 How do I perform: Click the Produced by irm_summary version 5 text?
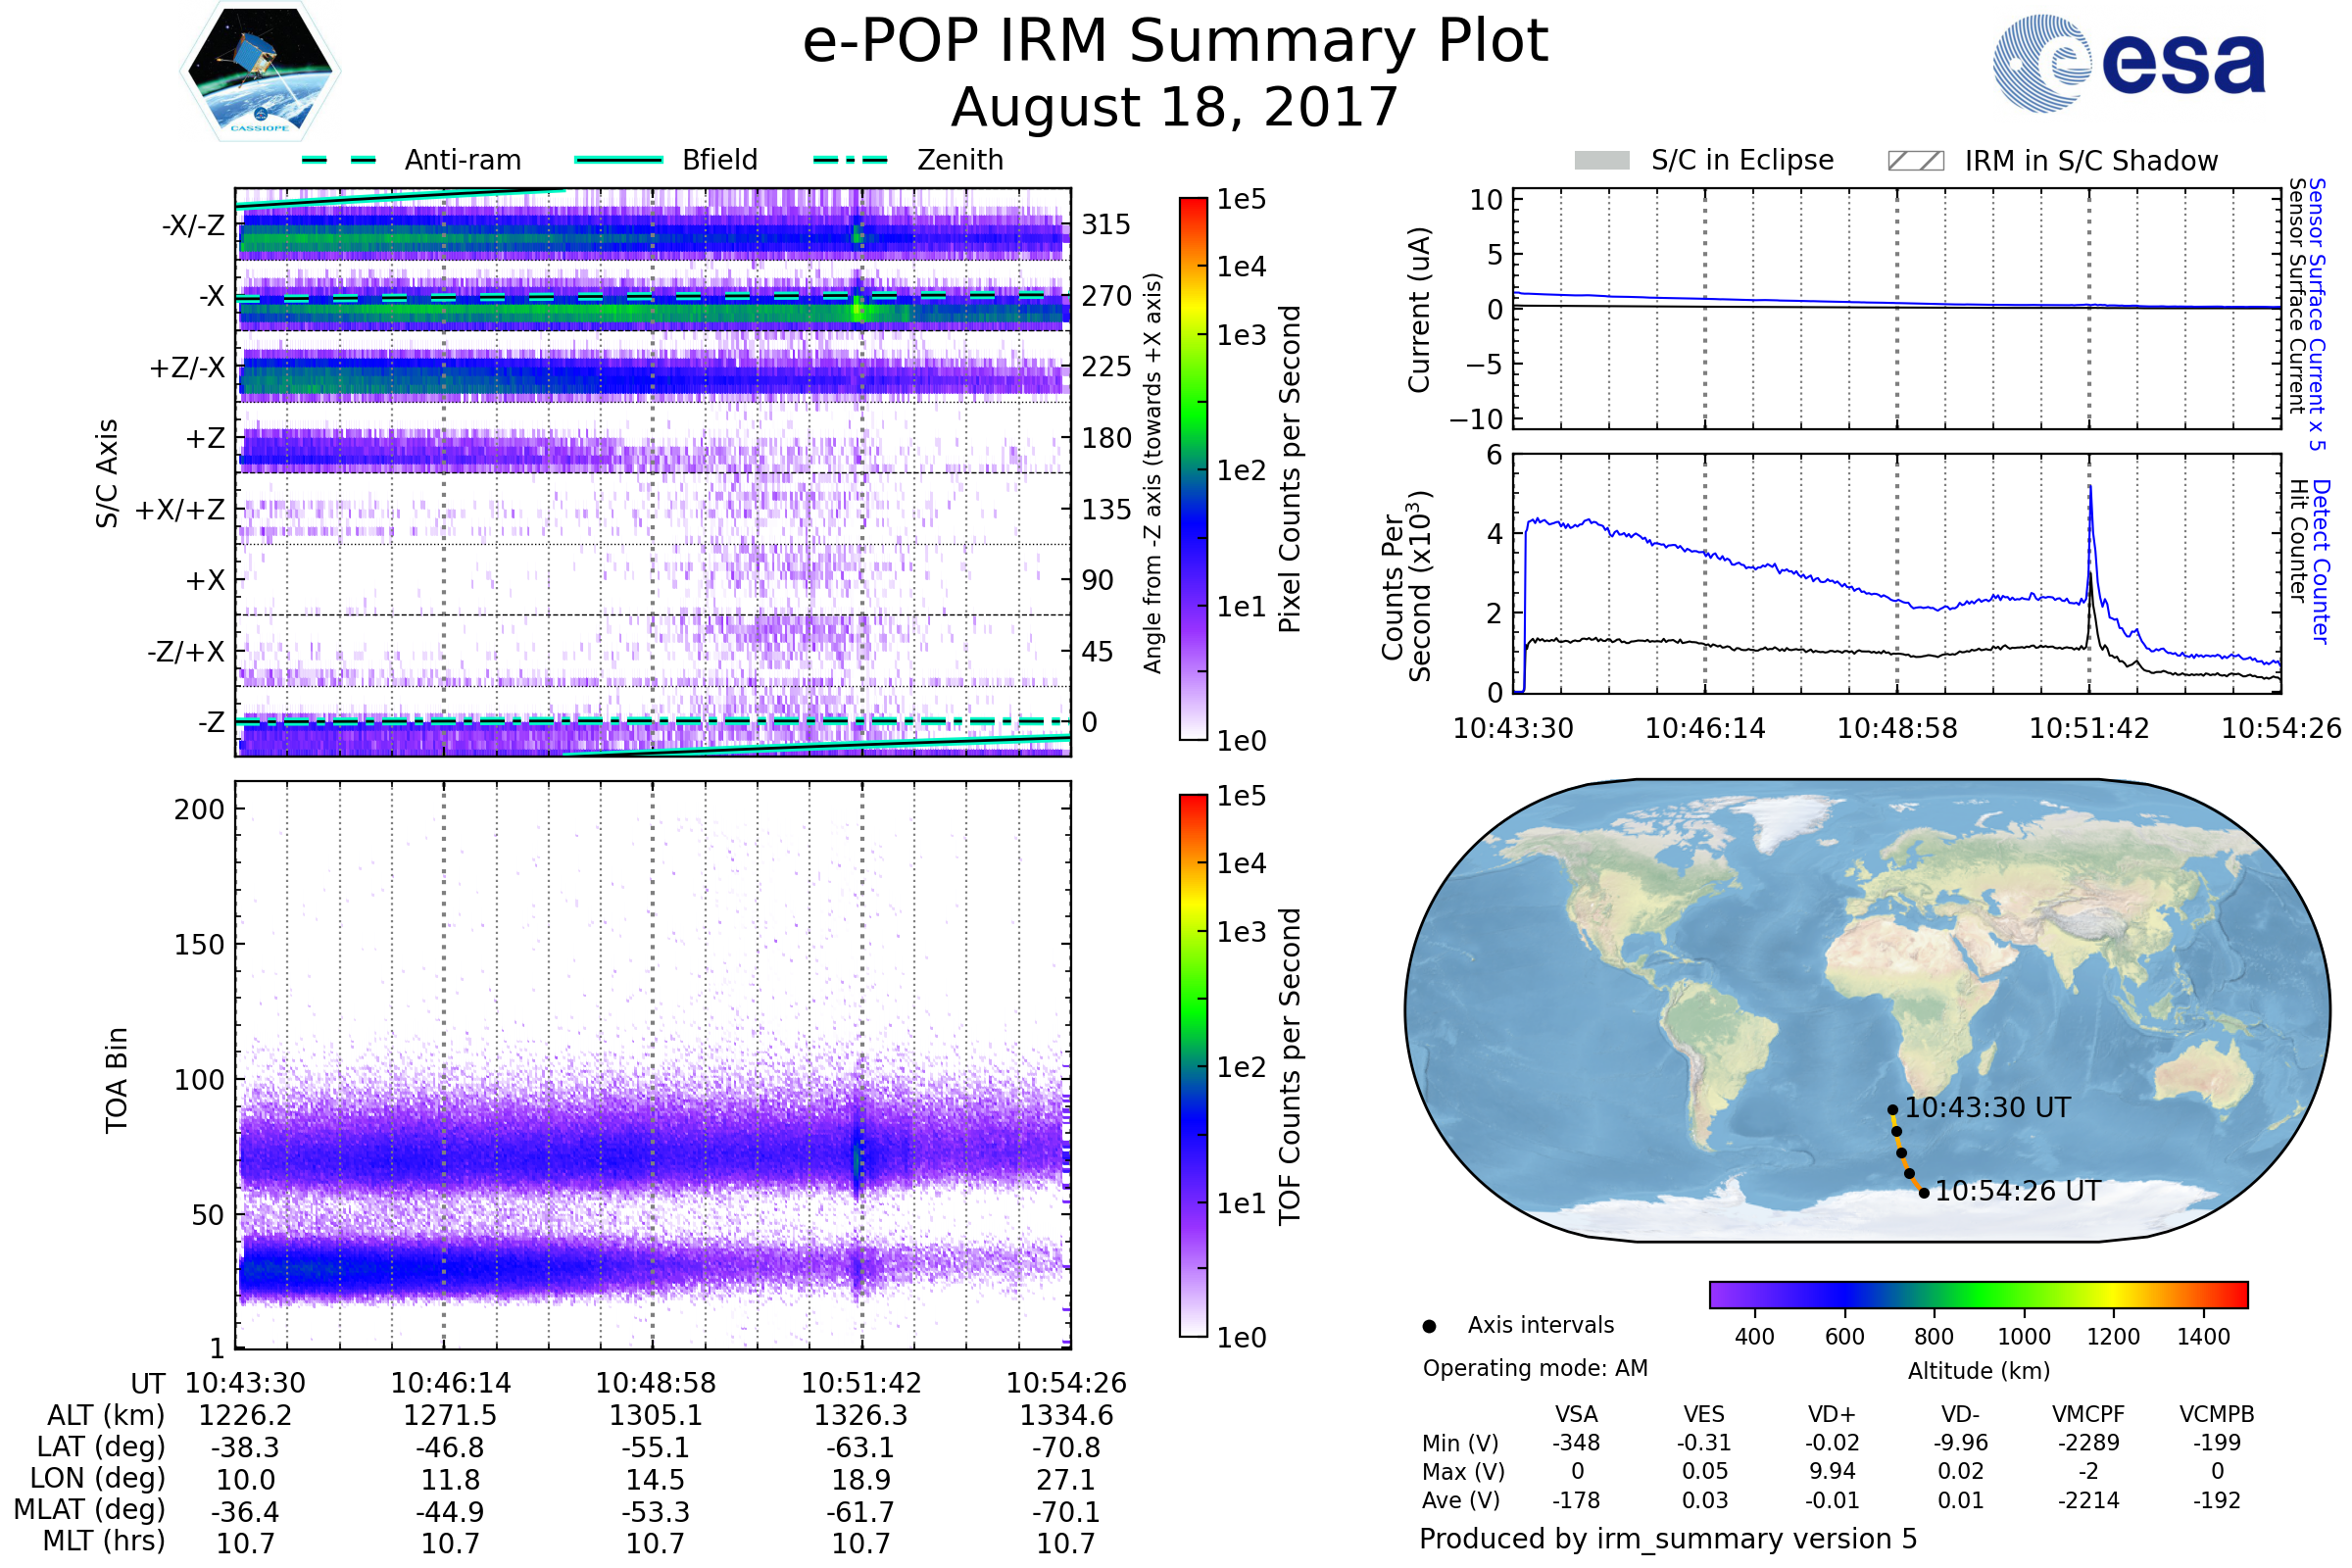click(x=1668, y=1539)
